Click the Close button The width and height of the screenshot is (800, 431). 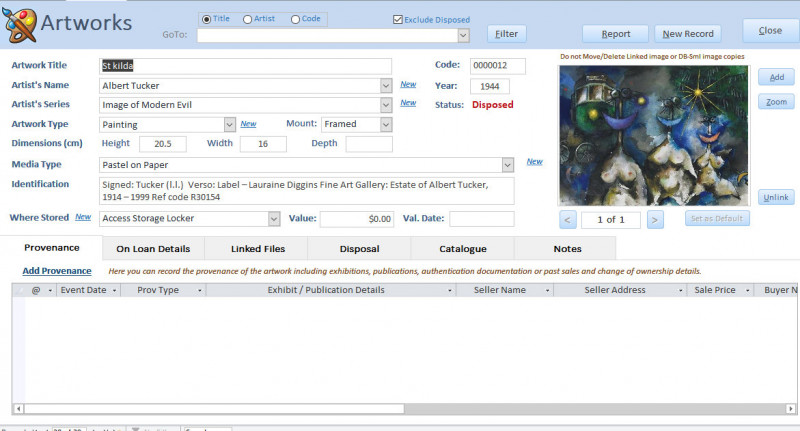pos(770,31)
